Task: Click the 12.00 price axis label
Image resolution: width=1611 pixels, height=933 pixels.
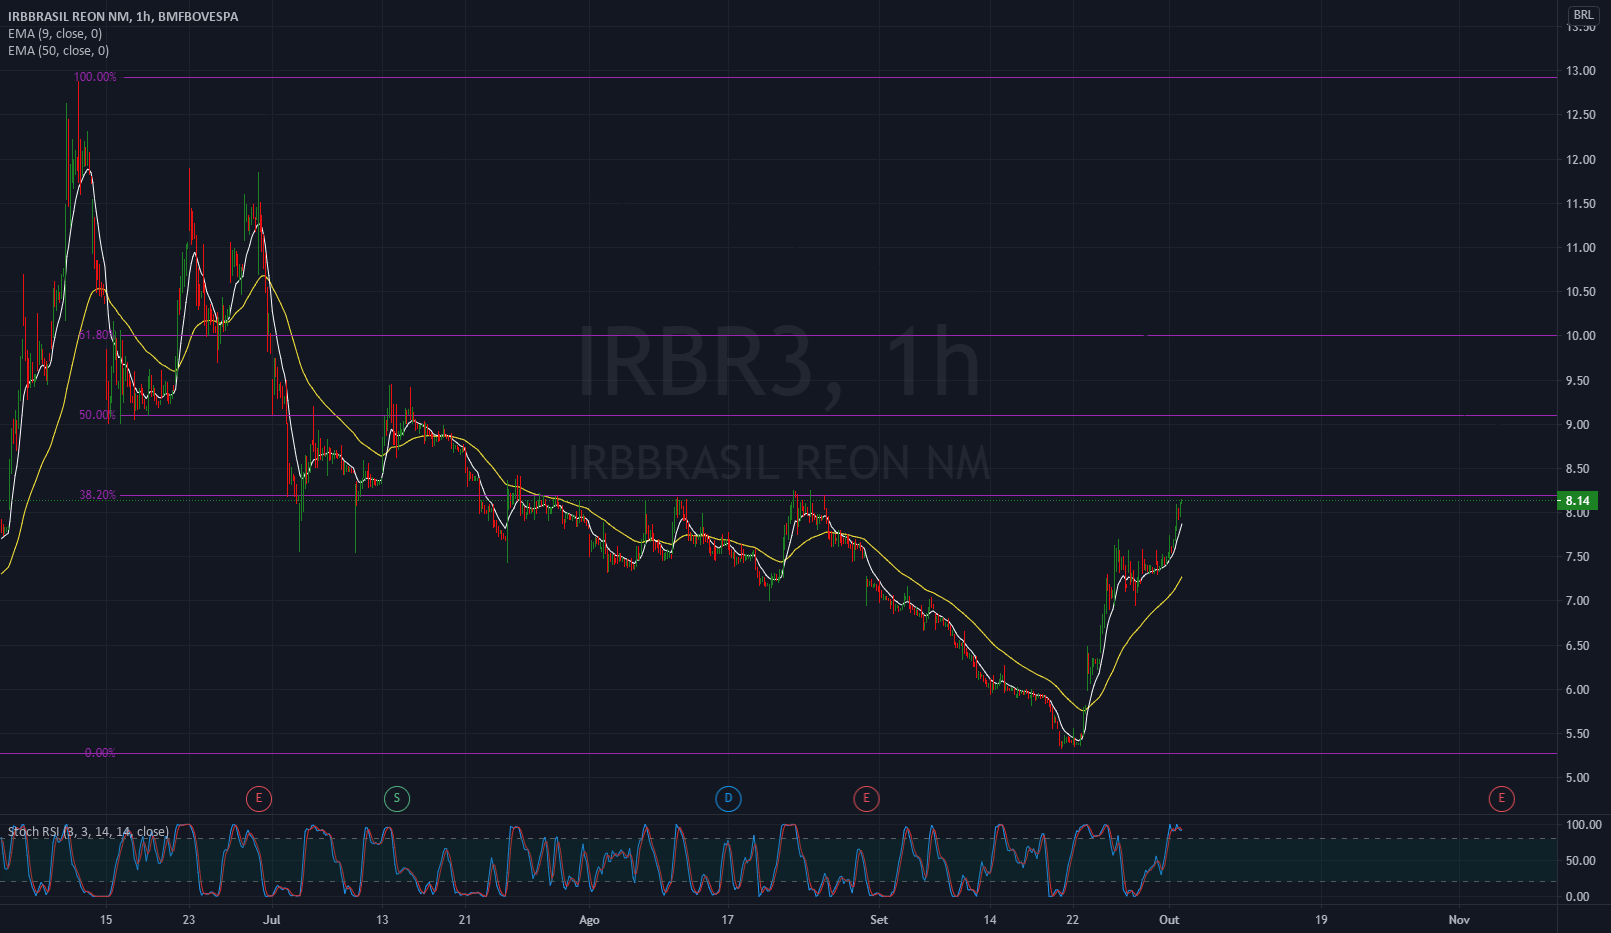Action: coord(1581,160)
